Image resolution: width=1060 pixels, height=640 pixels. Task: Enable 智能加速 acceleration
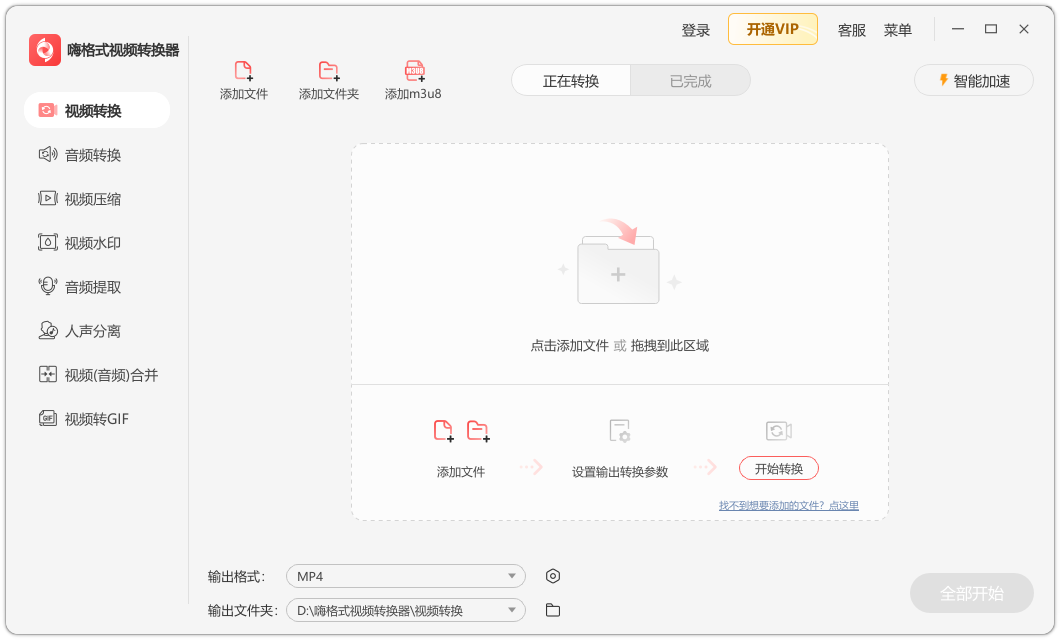click(973, 80)
